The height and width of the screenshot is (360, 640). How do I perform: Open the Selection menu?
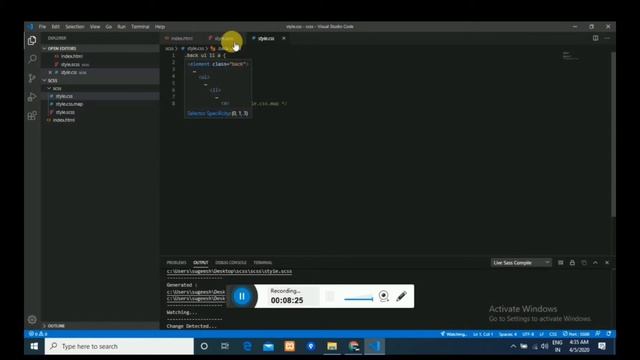(75, 27)
